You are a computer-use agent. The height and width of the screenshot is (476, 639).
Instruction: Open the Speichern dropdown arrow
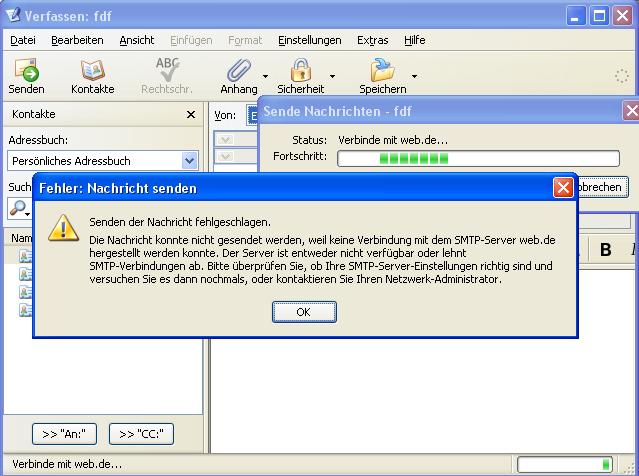pyautogui.click(x=414, y=76)
